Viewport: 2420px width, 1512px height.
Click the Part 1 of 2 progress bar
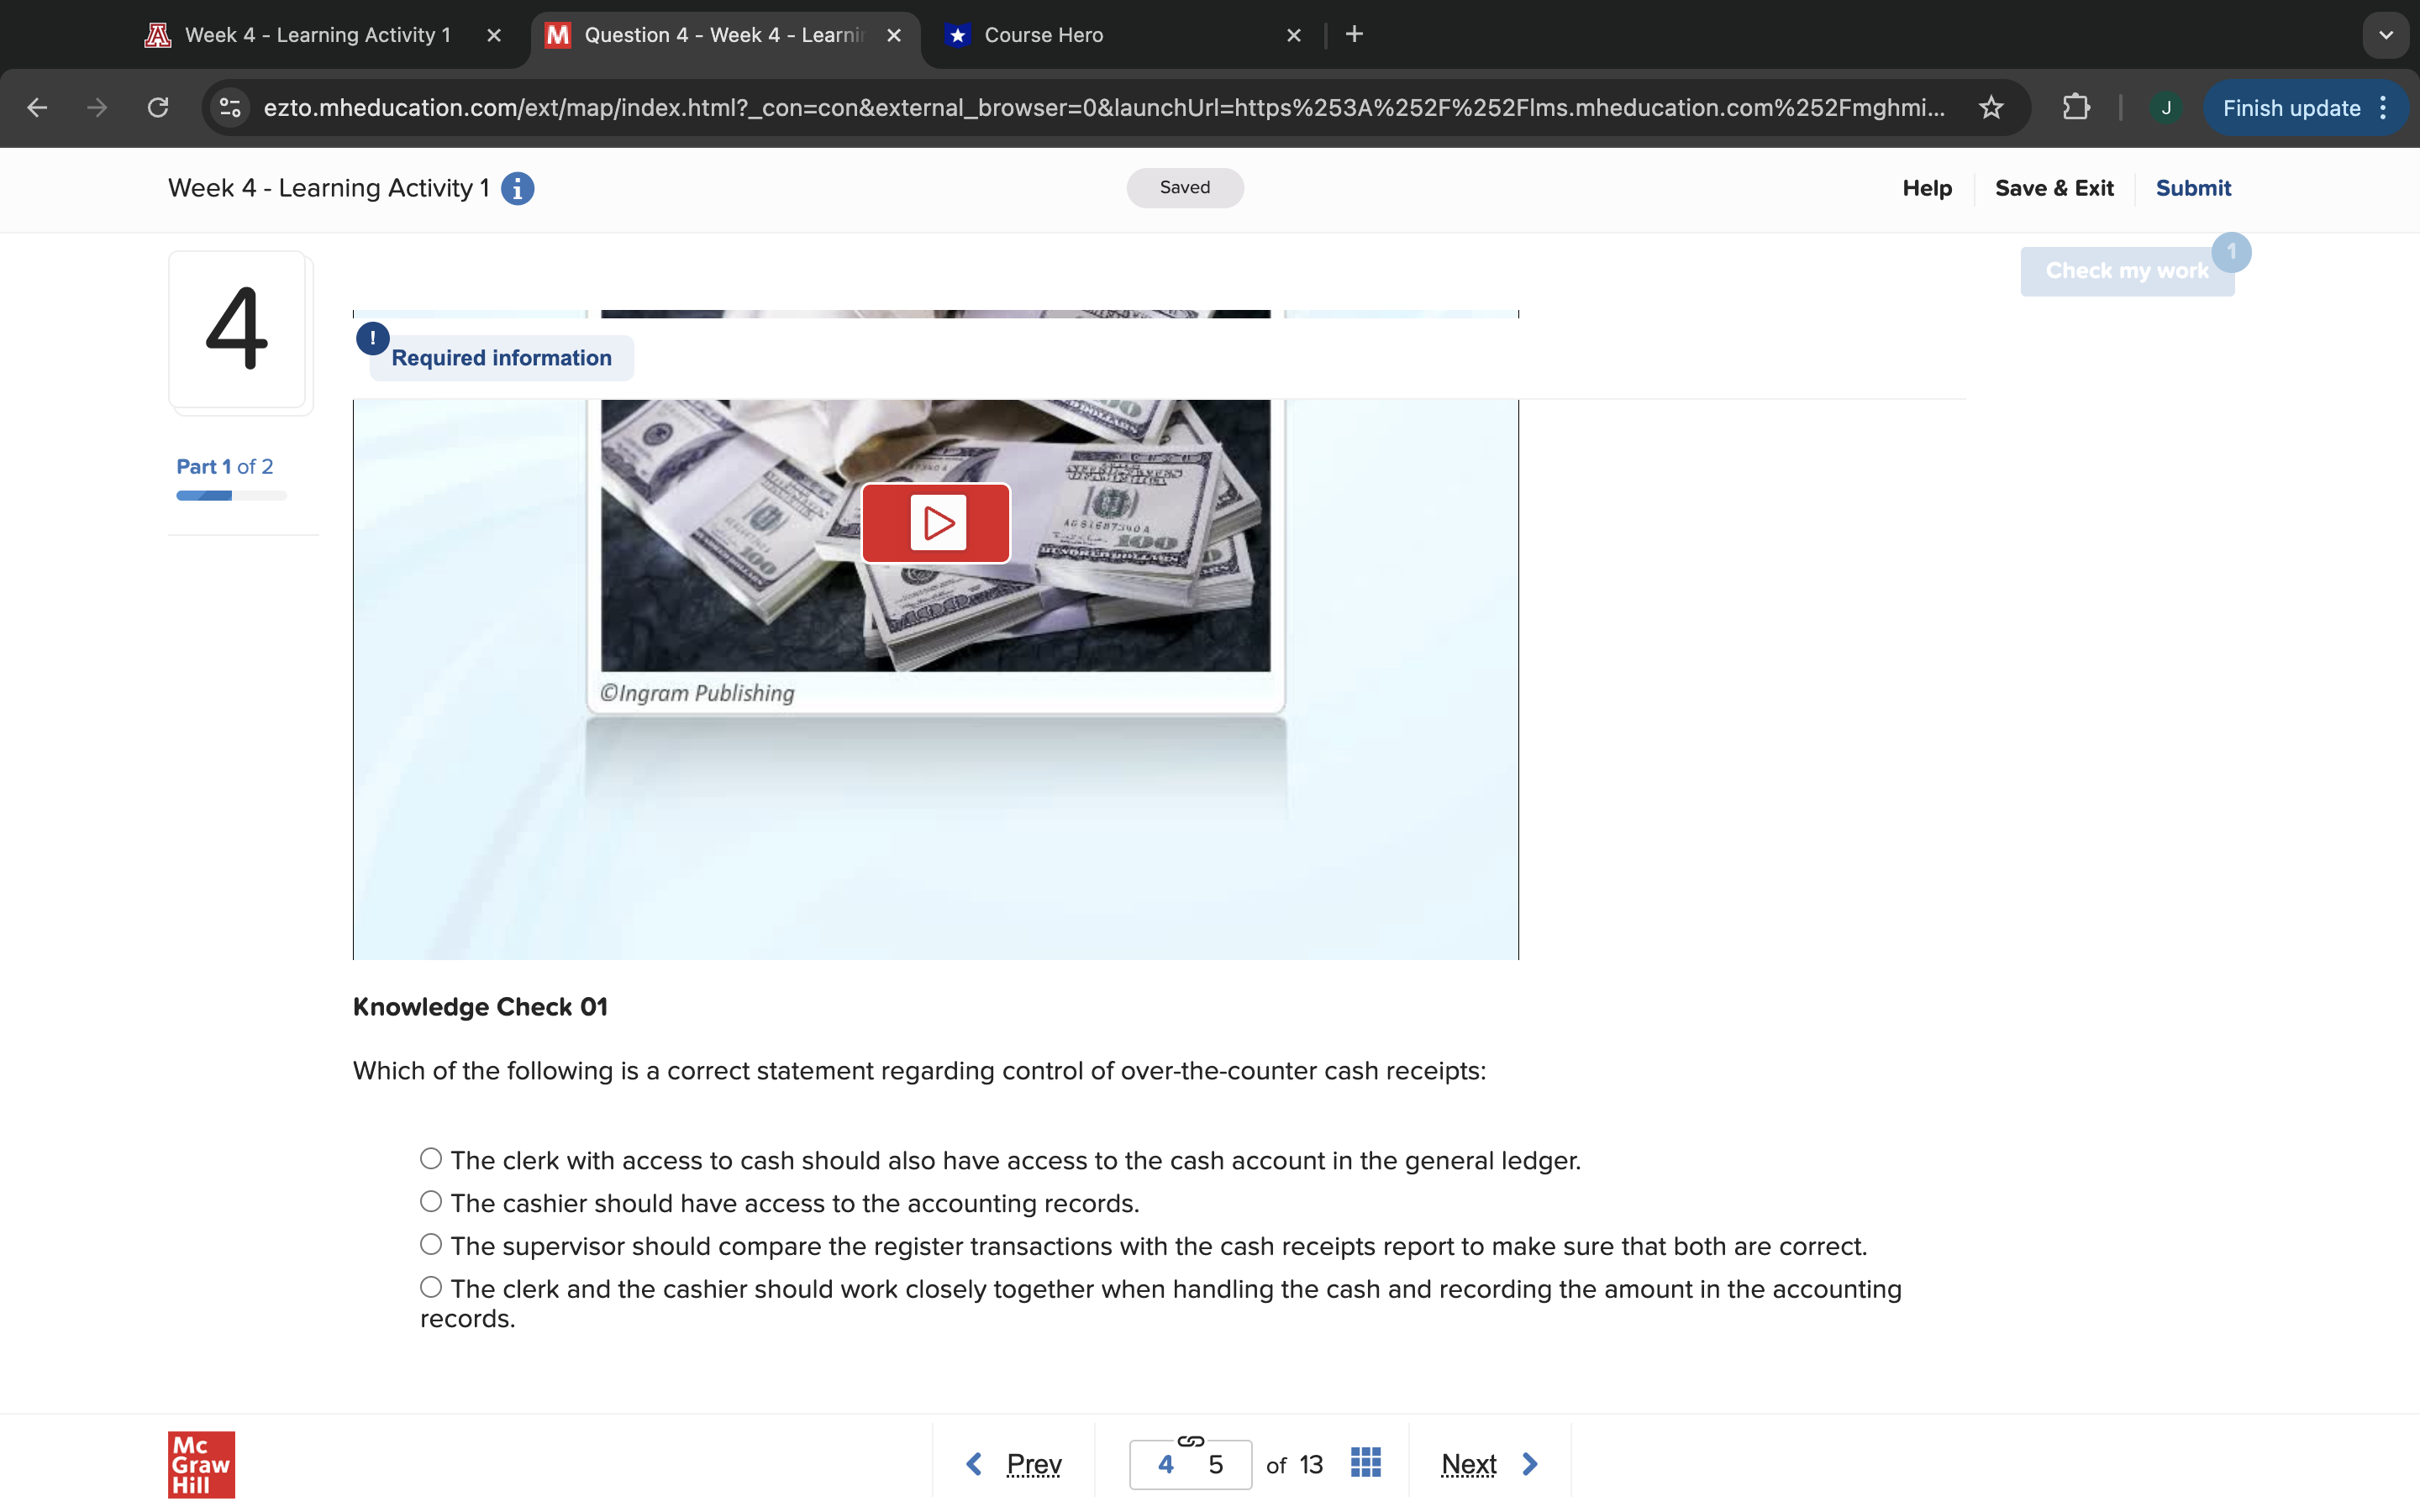pyautogui.click(x=231, y=496)
